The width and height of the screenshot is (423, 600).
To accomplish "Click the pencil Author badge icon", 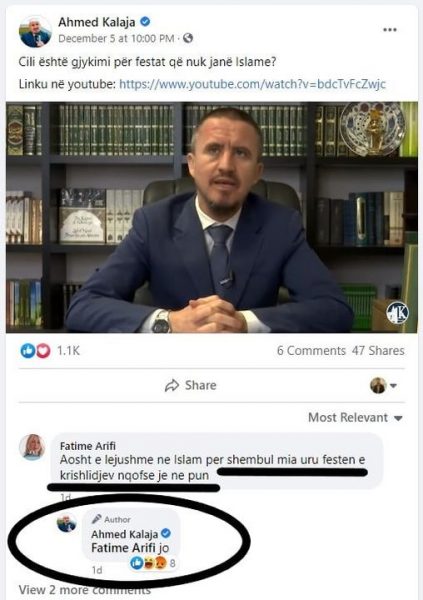I will tap(96, 519).
